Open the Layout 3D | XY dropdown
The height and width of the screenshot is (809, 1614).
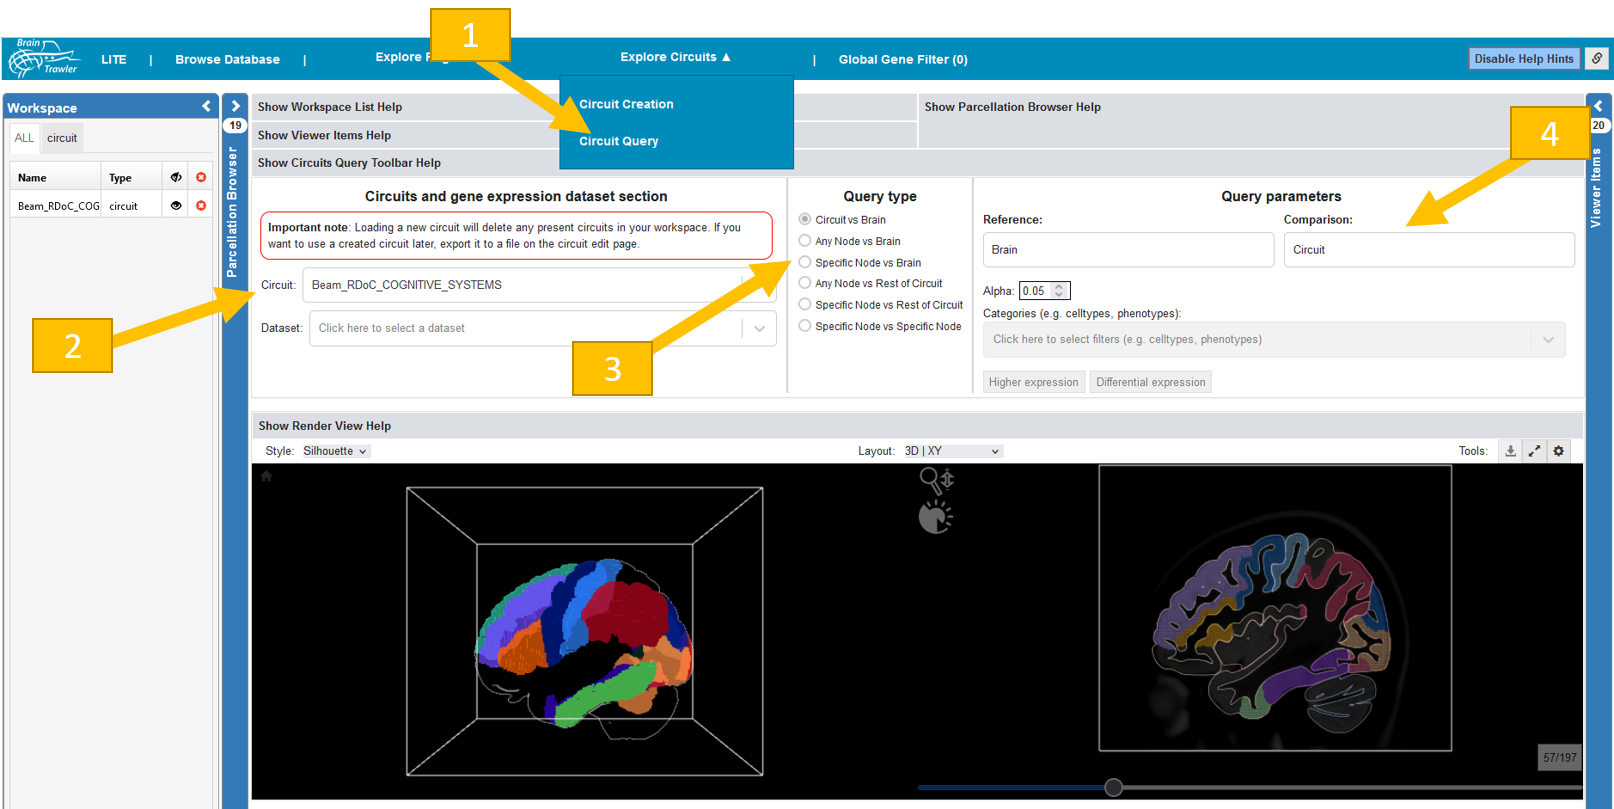(x=951, y=451)
